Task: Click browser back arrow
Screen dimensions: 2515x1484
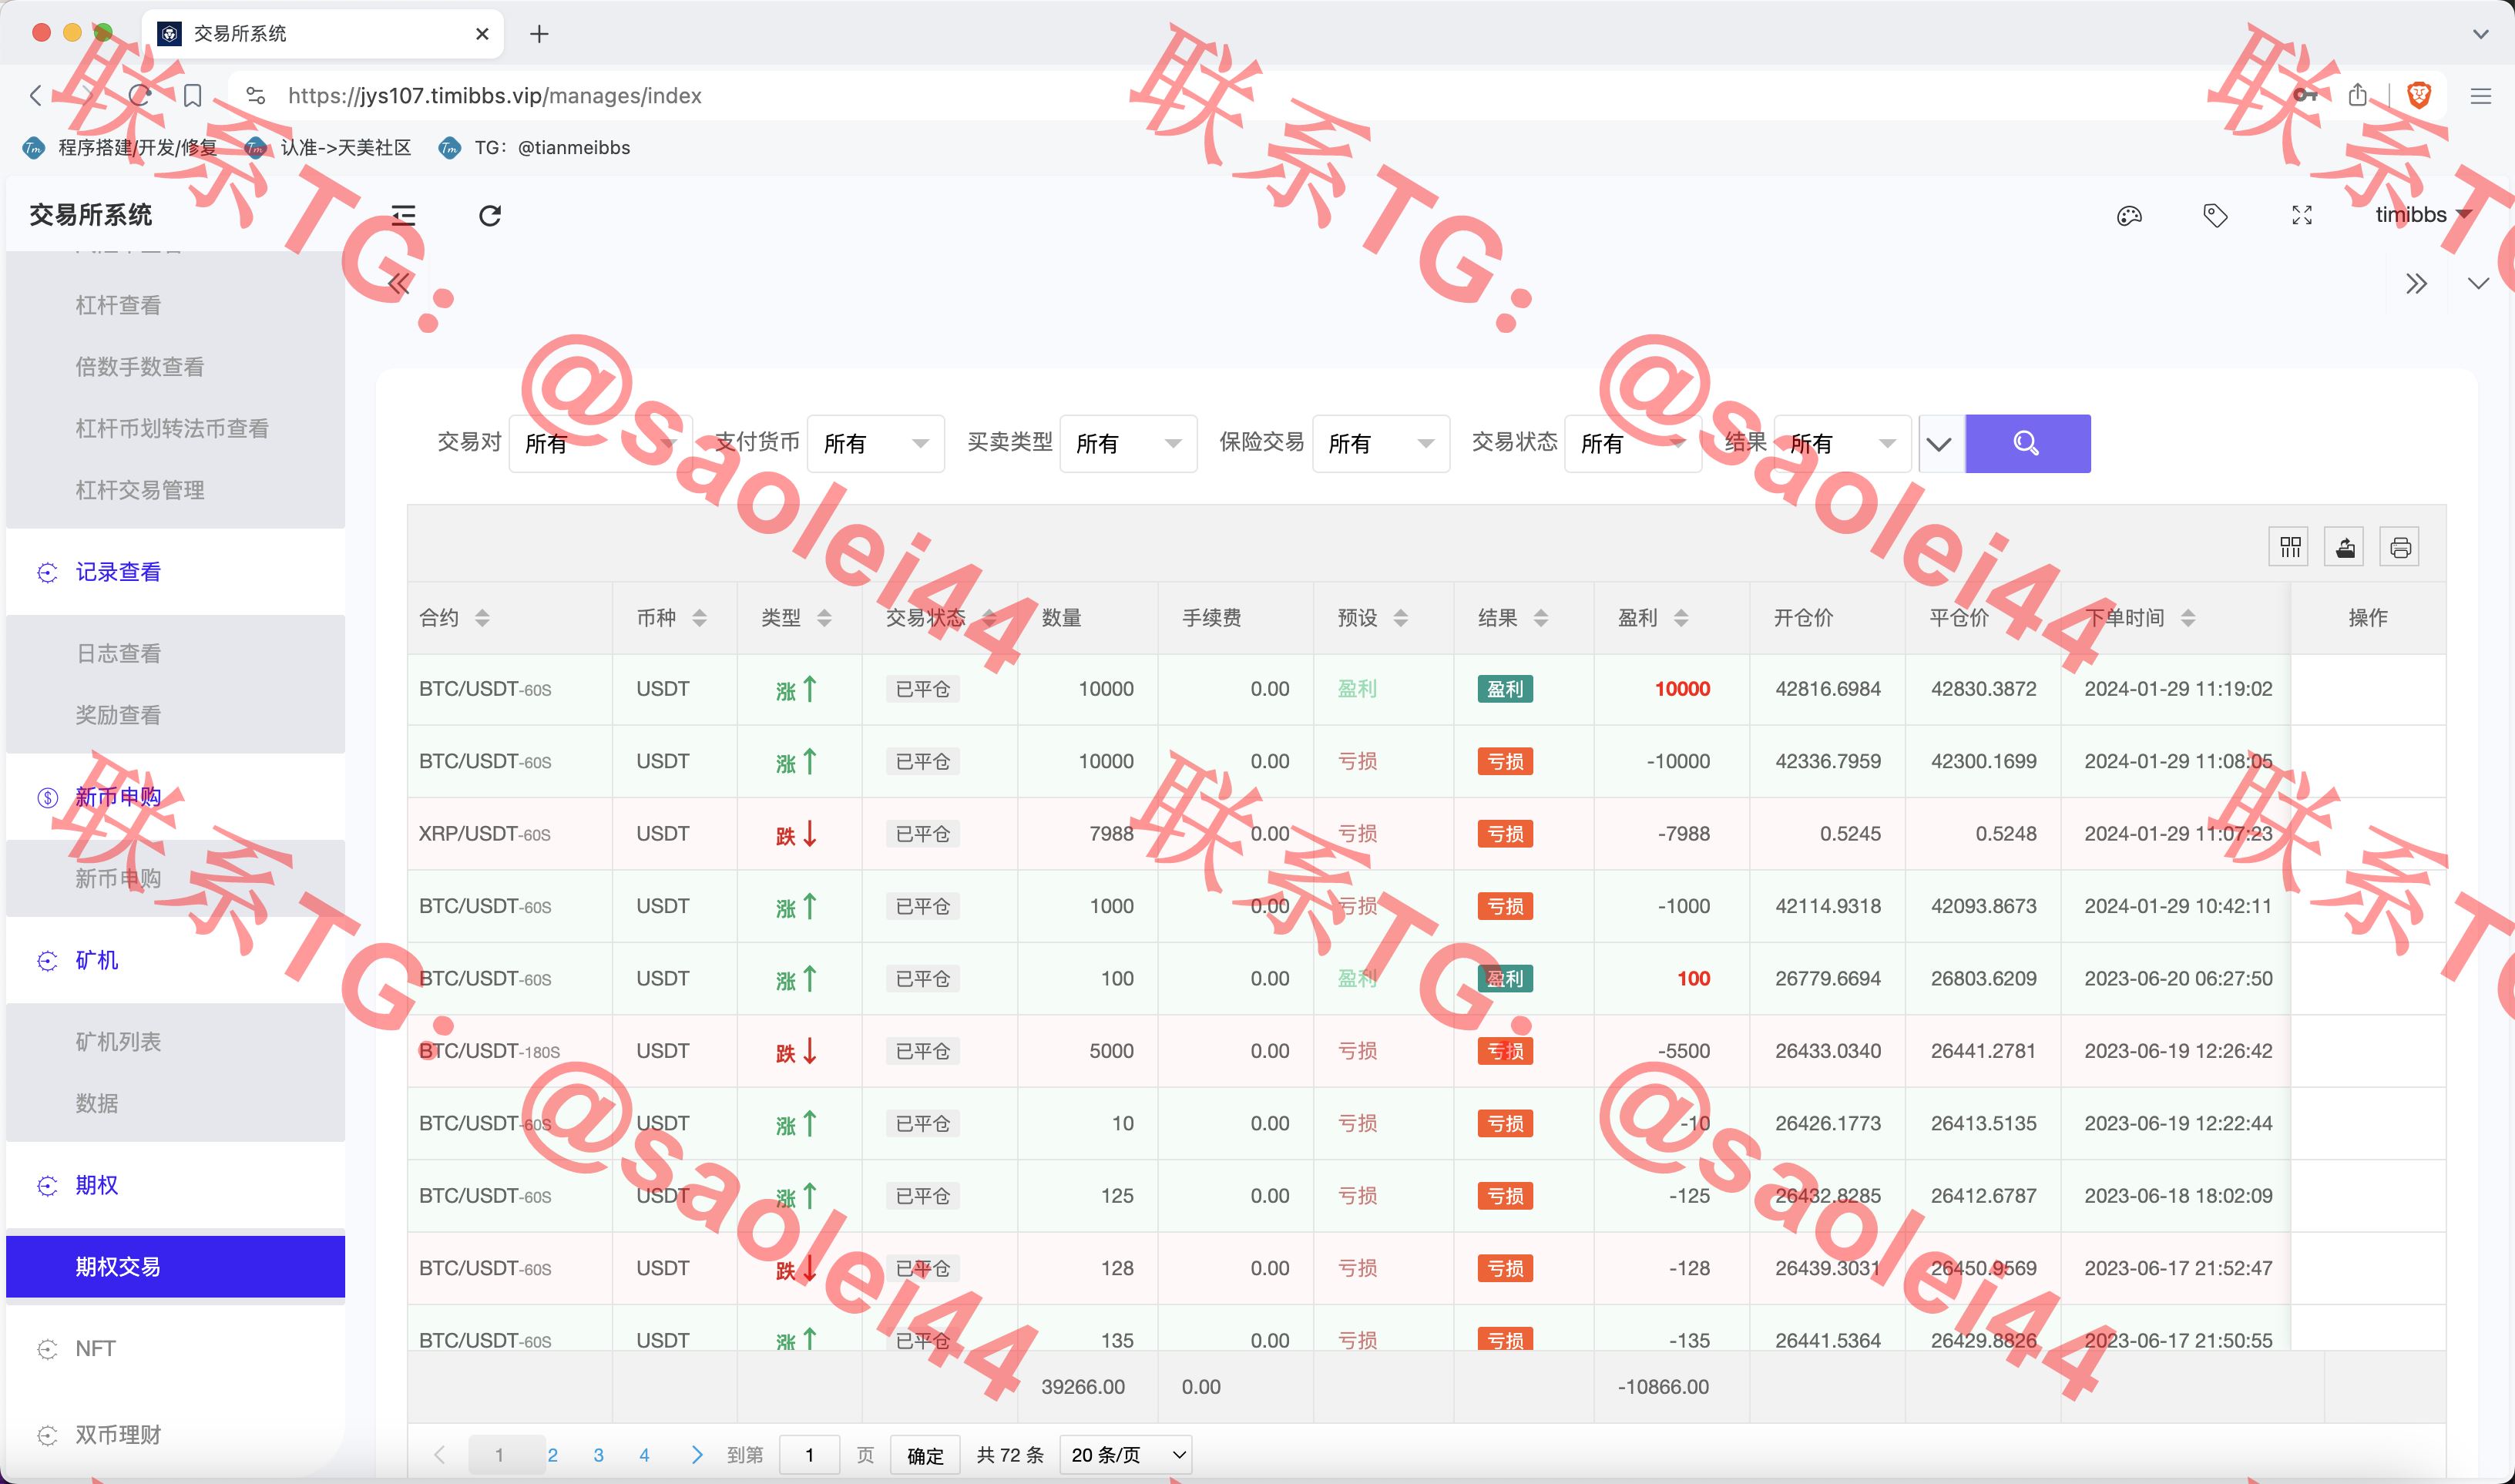Action: (36, 96)
